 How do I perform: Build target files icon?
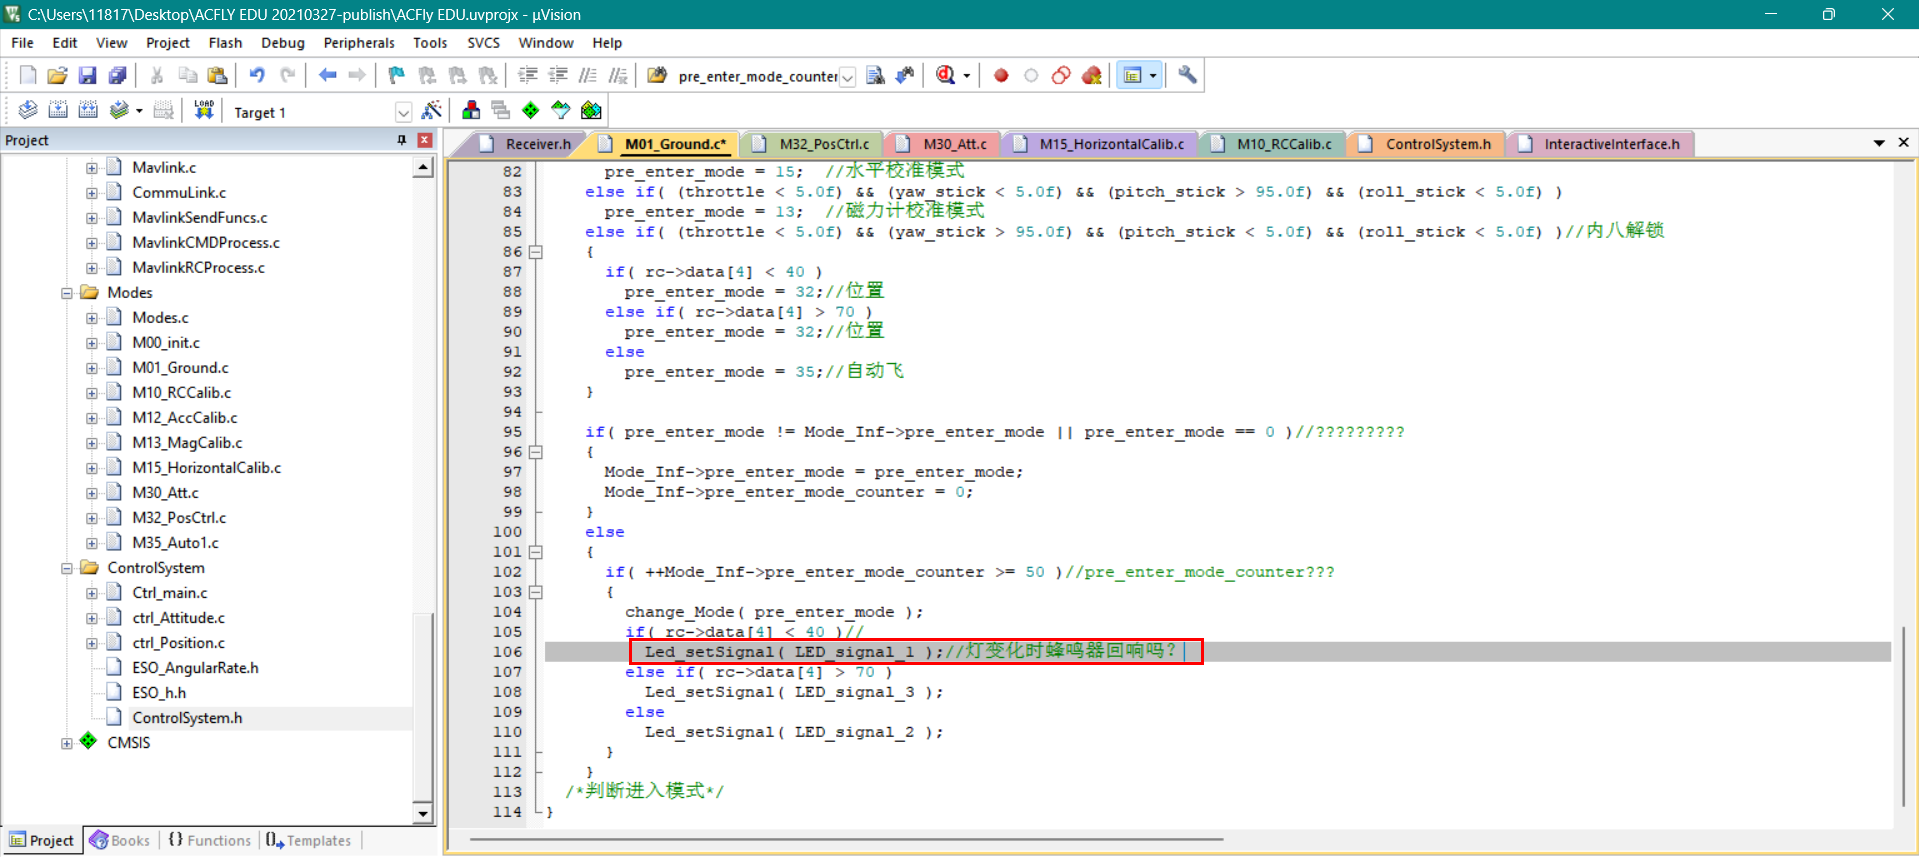pyautogui.click(x=58, y=110)
